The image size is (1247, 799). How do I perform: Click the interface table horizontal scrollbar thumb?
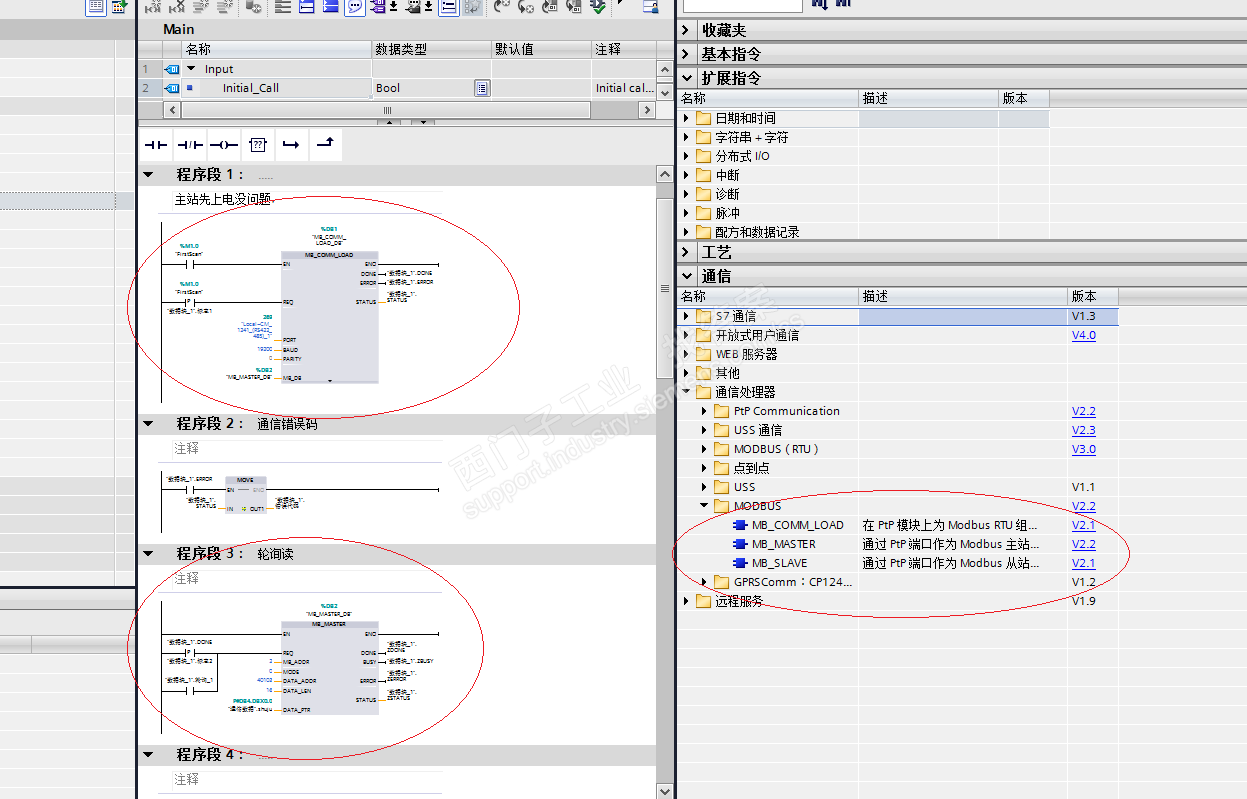coord(387,110)
